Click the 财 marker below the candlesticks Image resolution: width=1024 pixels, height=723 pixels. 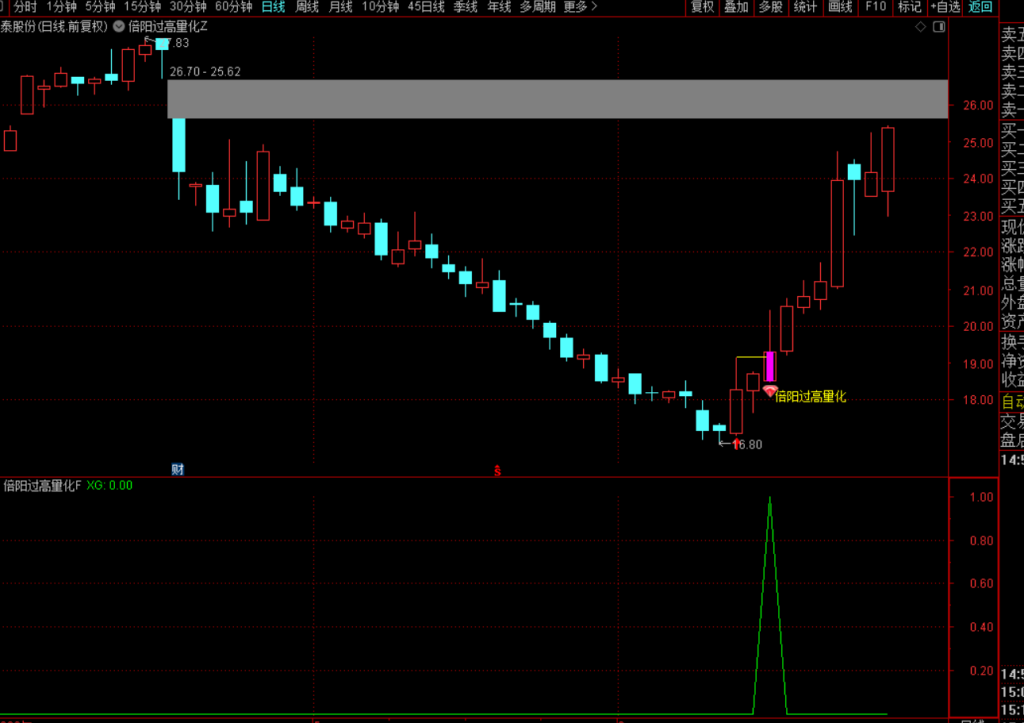point(178,469)
